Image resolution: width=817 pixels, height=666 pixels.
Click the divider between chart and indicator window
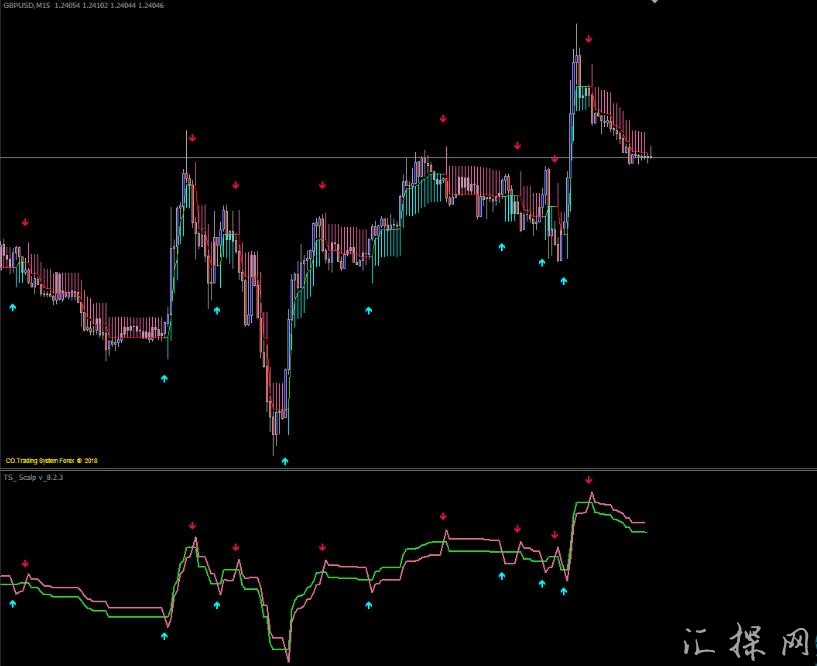(408, 470)
